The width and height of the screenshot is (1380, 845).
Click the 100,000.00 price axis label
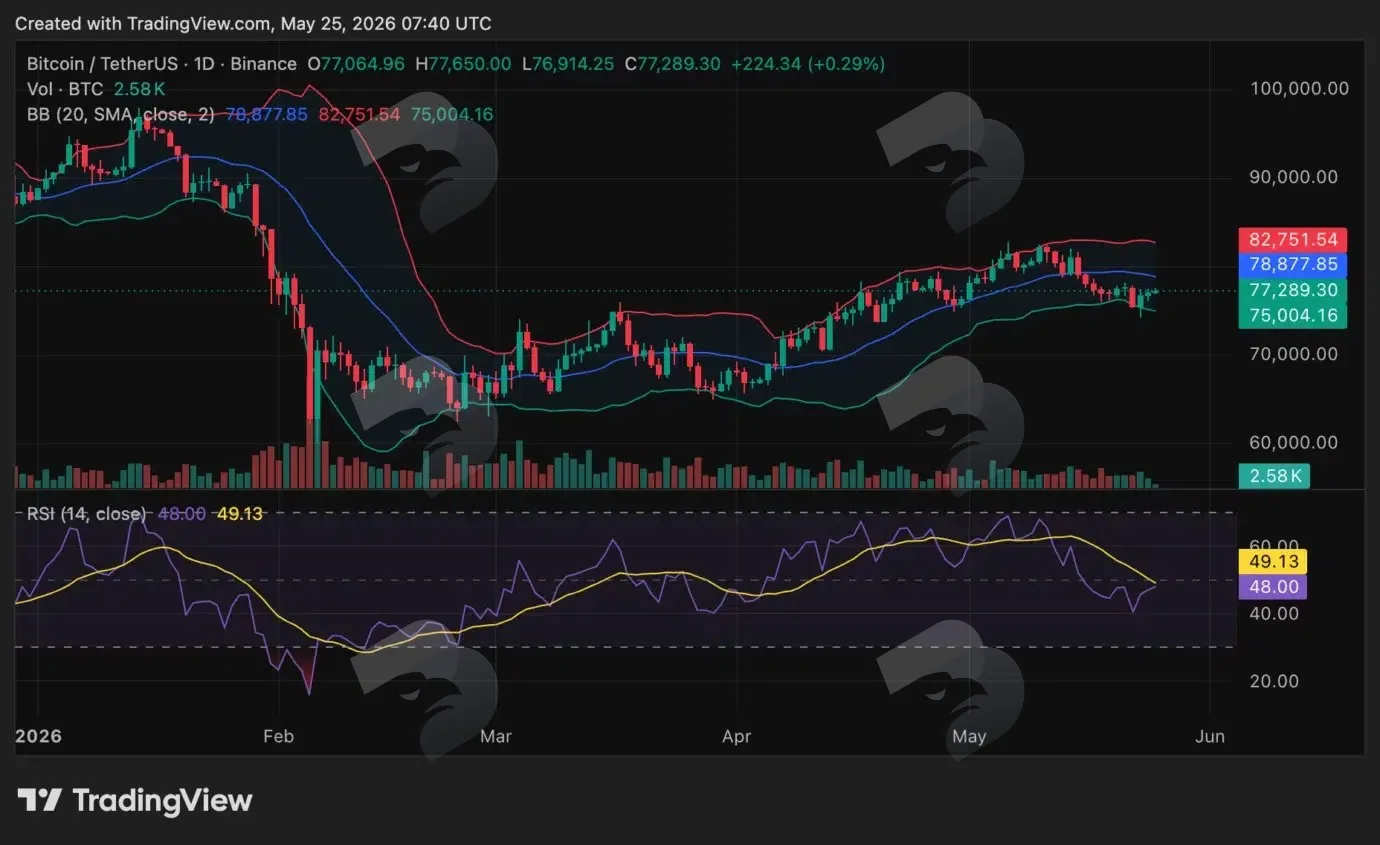1299,89
